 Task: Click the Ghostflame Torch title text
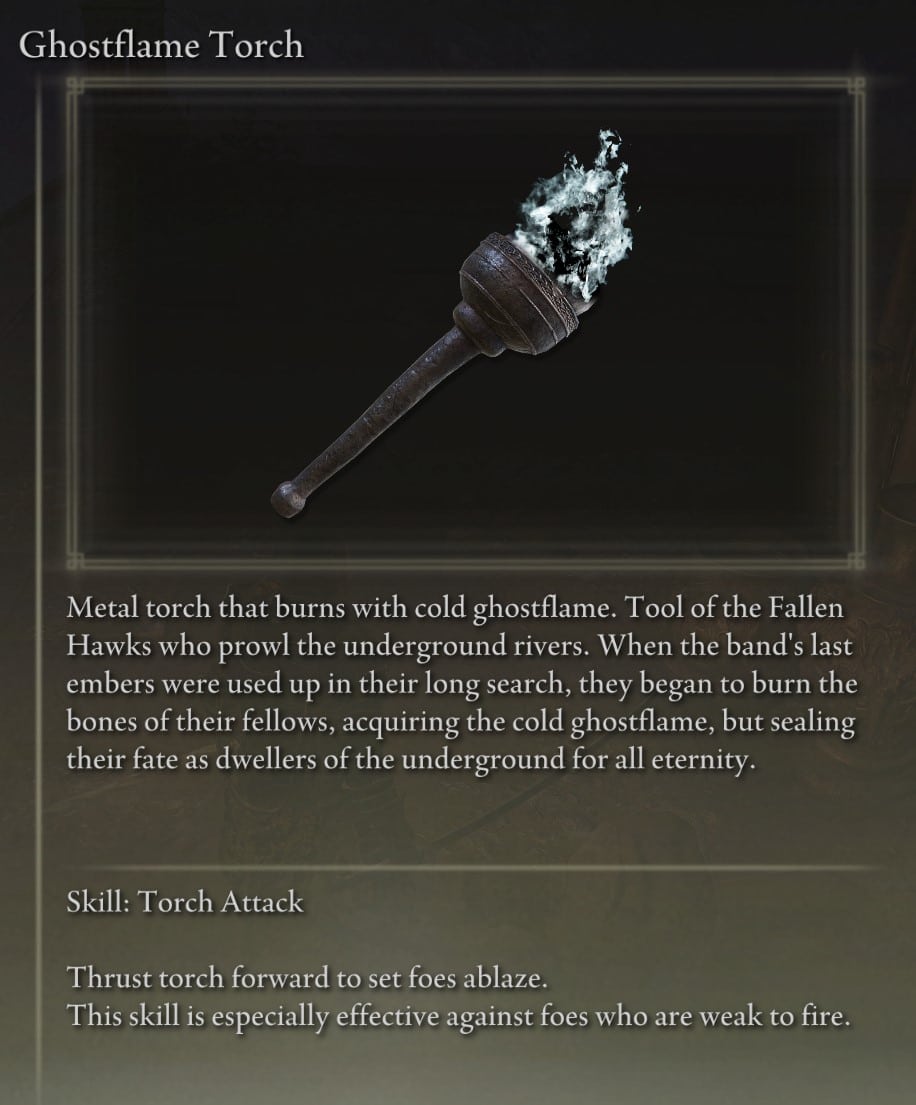[x=161, y=46]
